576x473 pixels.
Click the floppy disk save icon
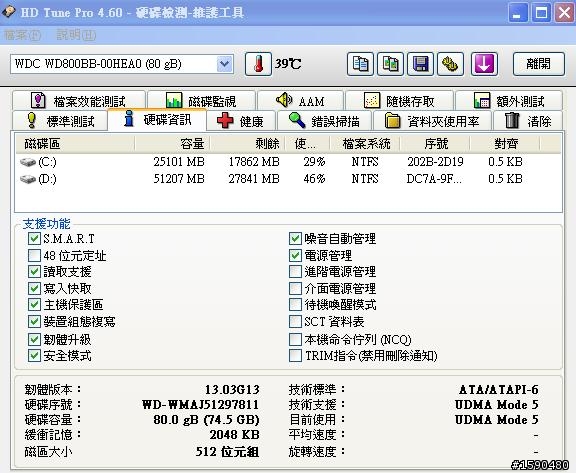(421, 64)
